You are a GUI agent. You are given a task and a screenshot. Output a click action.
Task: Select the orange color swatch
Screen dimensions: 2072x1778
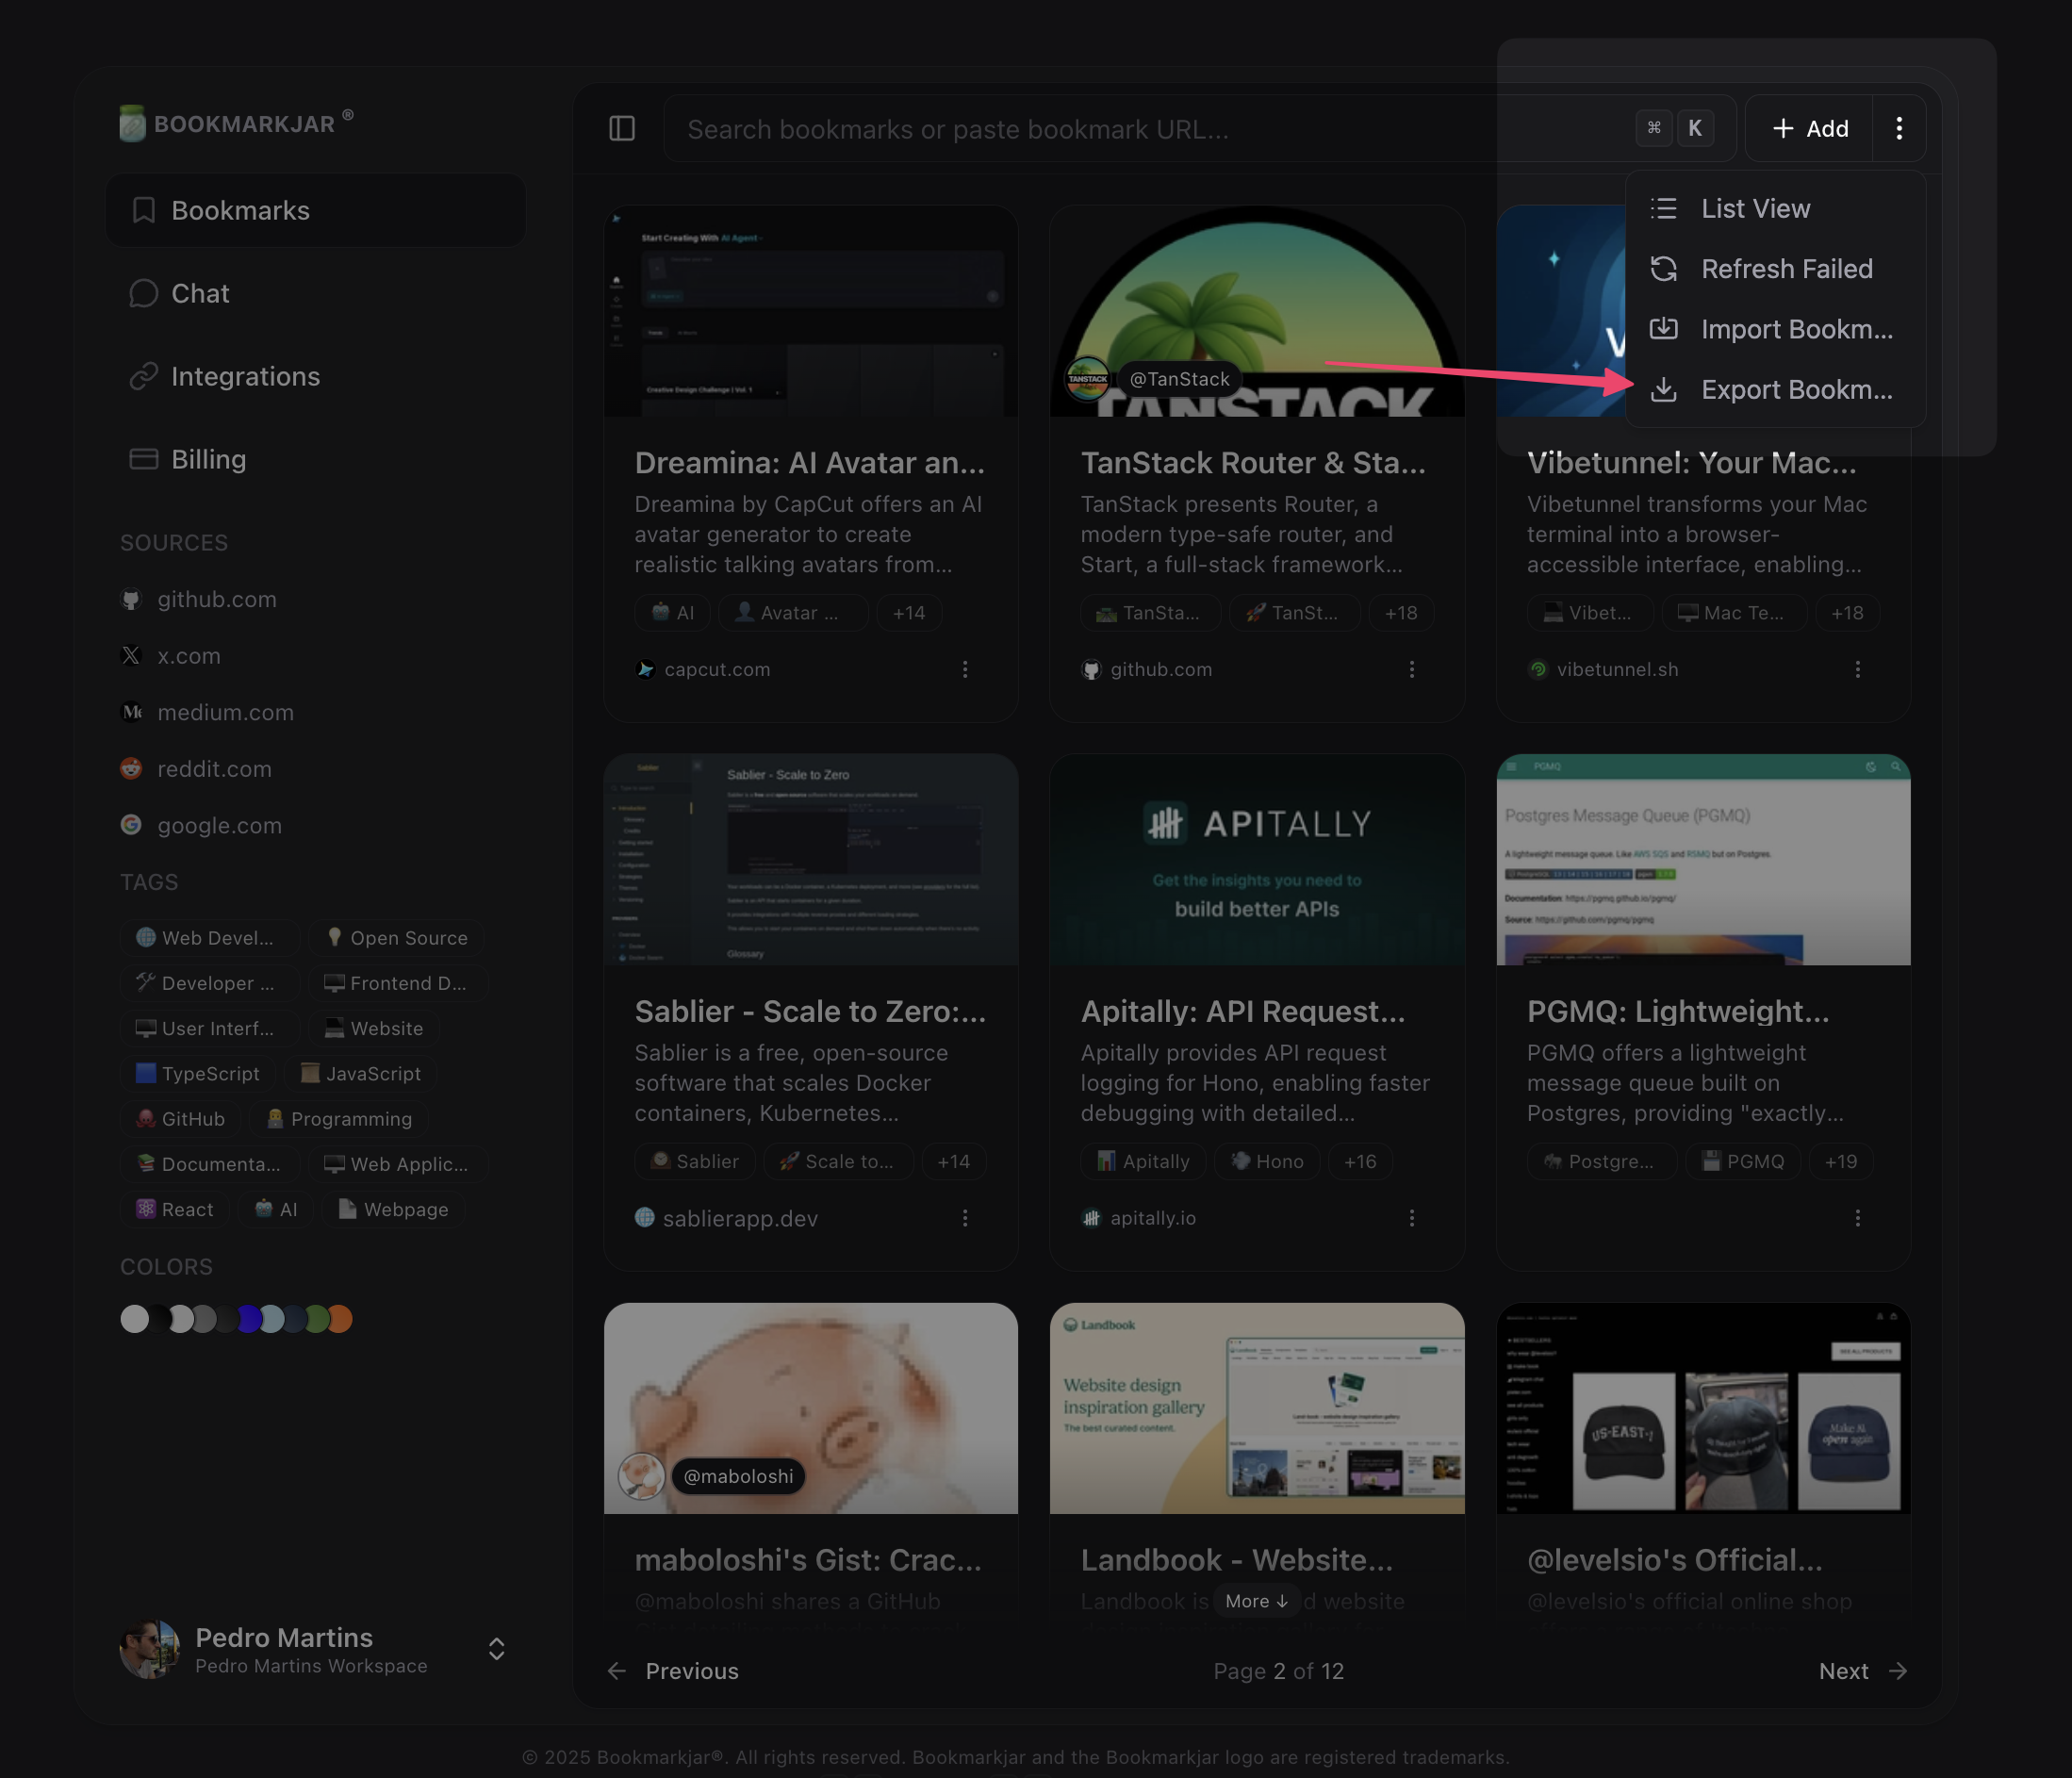[340, 1319]
